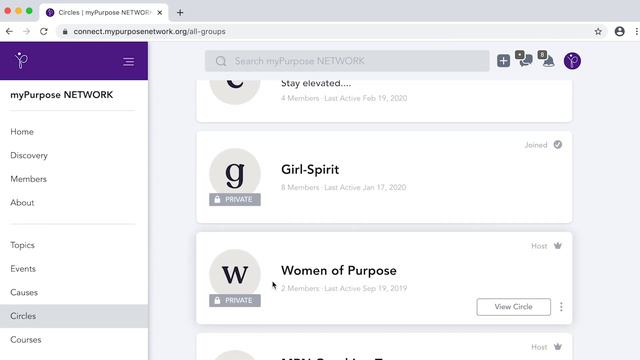This screenshot has width=640, height=360.
Task: Open Discovery in sidebar
Action: [29, 156]
